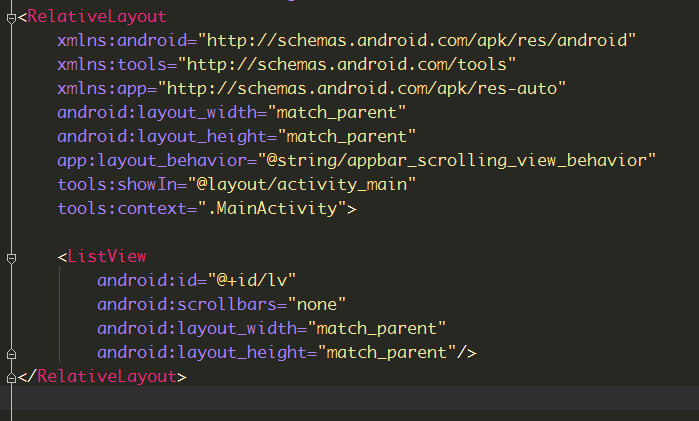Click the "@+id/lv" value
This screenshot has width=699, height=421.
(x=252, y=281)
